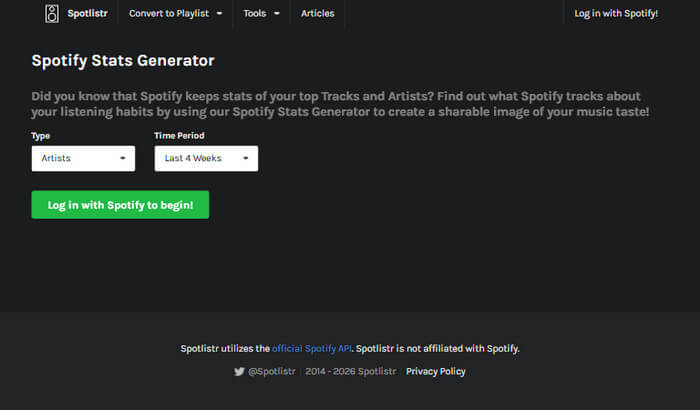Open the Articles page

tap(317, 13)
